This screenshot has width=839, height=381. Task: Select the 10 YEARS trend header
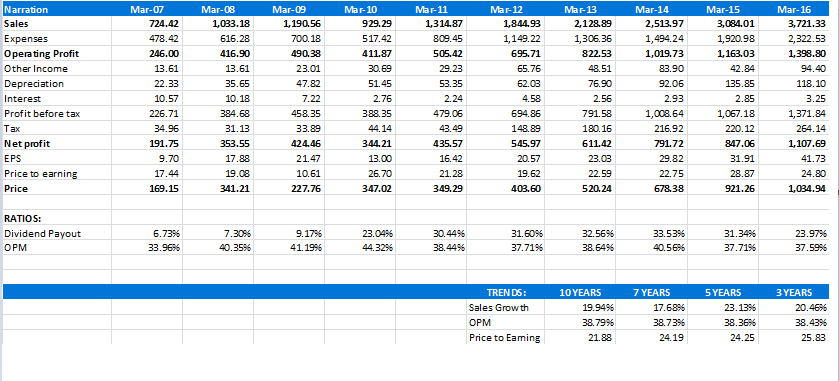580,292
